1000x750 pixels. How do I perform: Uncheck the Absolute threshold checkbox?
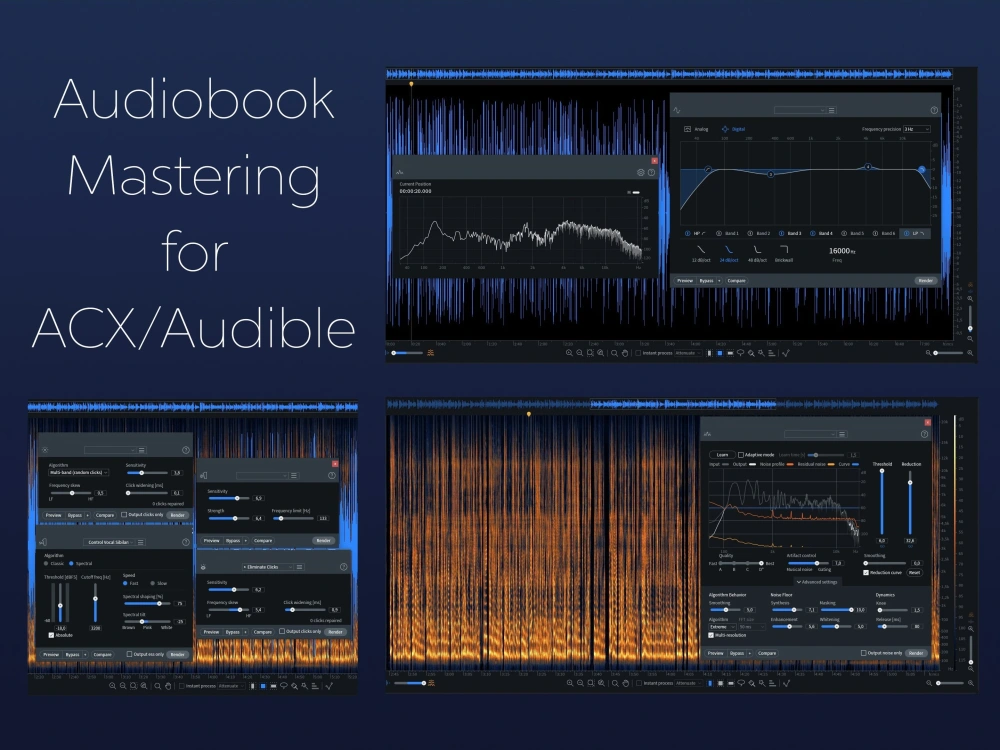(51, 635)
